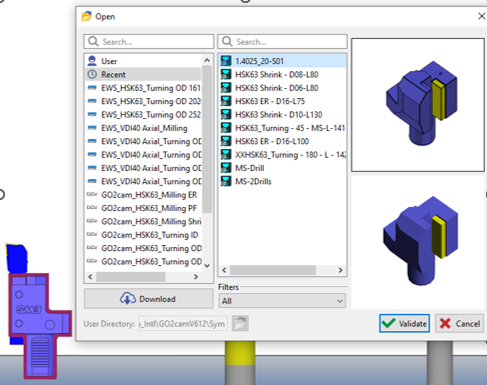Viewport: 487px width, 385px height.
Task: Click the left list scroll left arrow
Action: (x=90, y=277)
